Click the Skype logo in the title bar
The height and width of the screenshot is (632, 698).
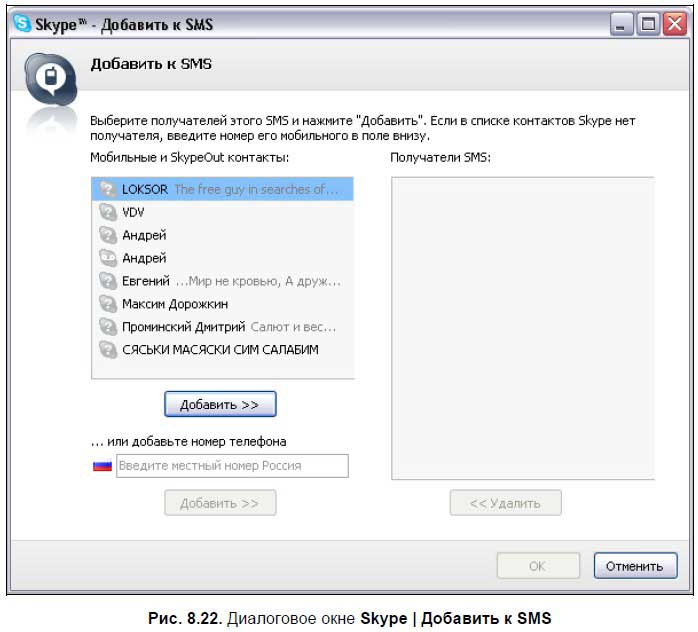(x=20, y=24)
